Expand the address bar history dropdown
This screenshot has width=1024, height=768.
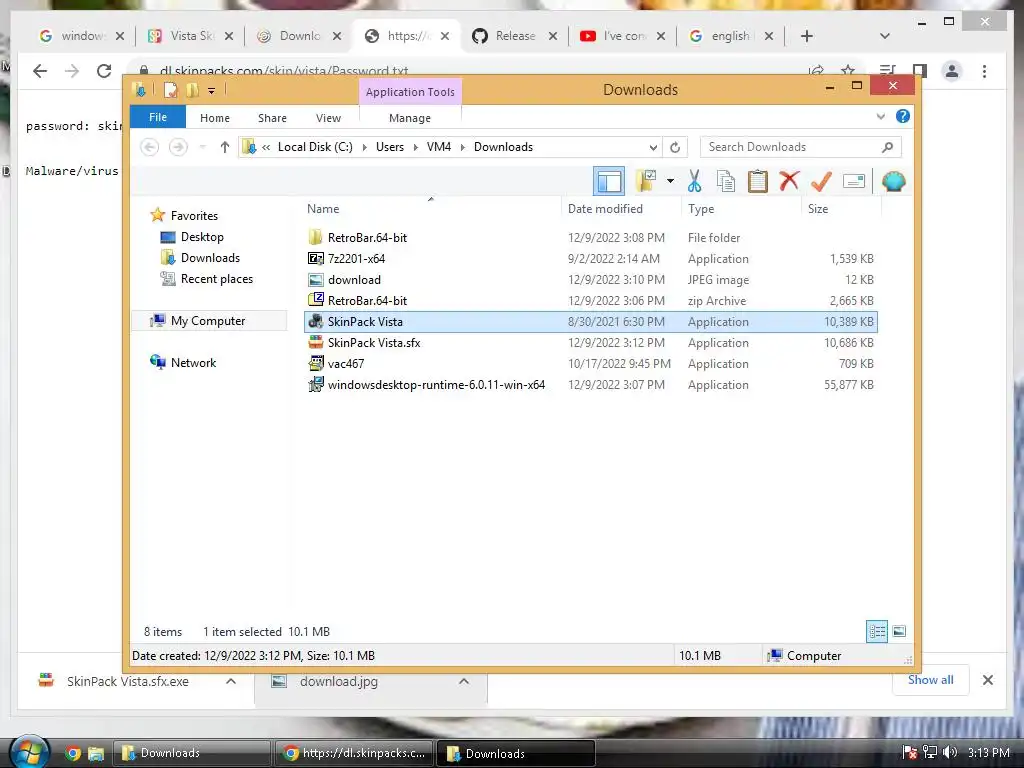coord(653,147)
